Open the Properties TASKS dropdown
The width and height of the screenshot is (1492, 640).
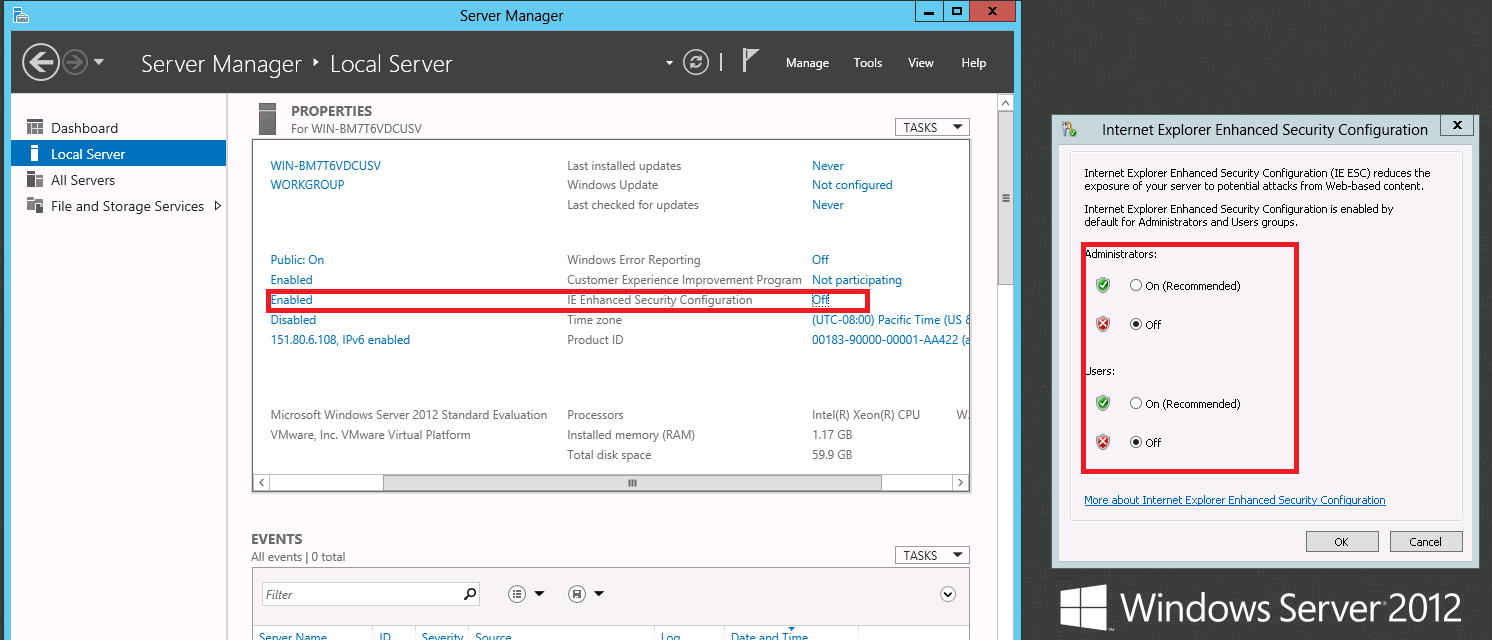pyautogui.click(x=932, y=128)
